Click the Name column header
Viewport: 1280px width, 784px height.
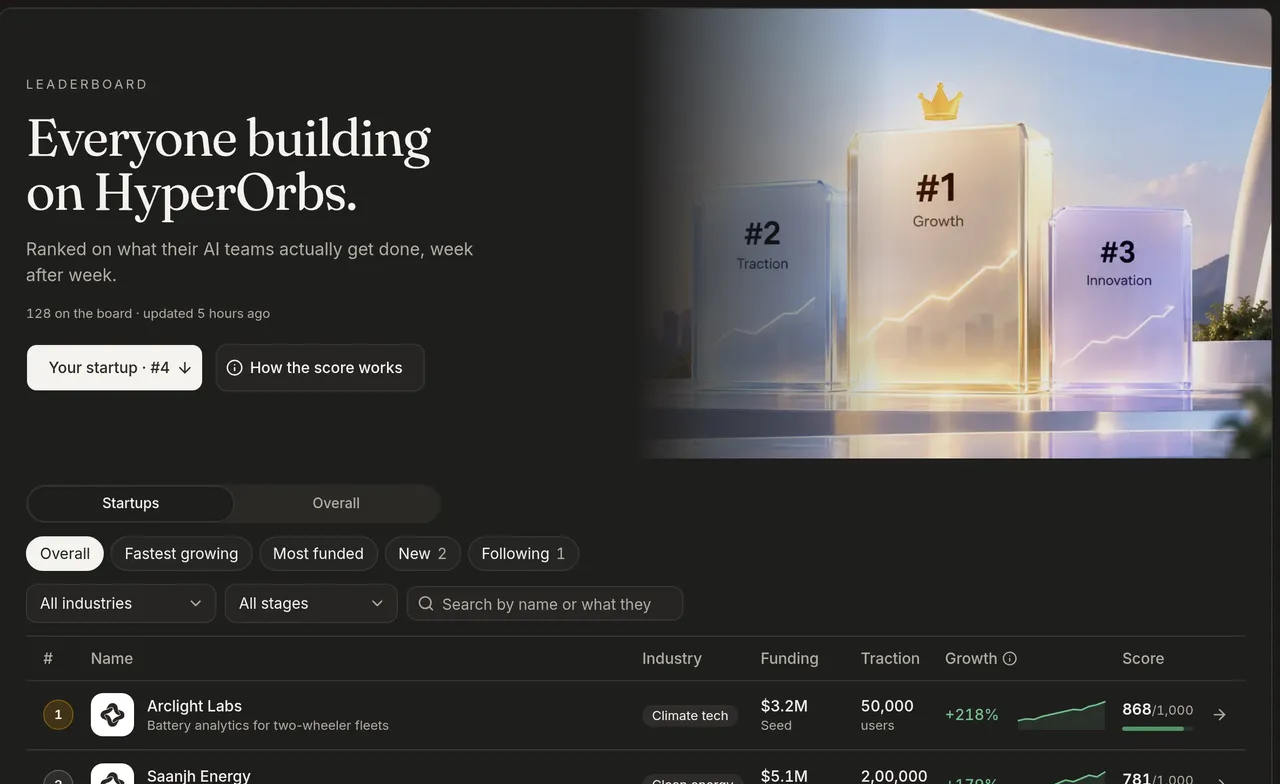tap(112, 658)
